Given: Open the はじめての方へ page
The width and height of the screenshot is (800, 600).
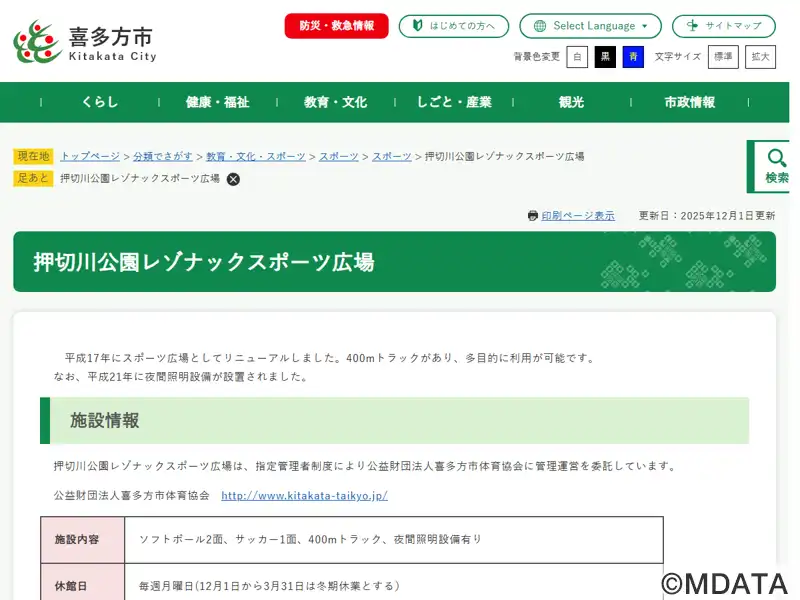Looking at the screenshot, I should coord(454,26).
